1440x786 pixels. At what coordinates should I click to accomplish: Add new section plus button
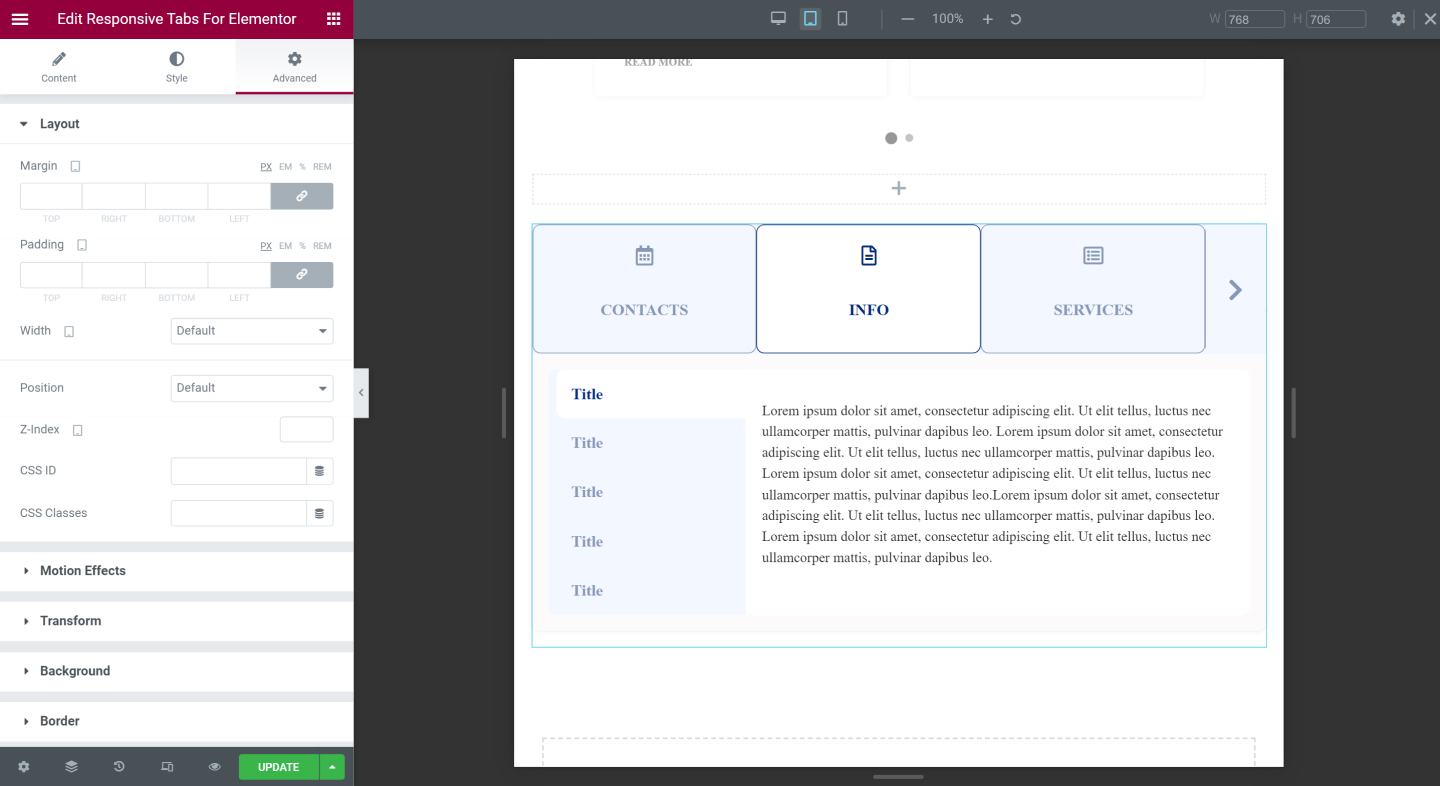[x=899, y=188]
